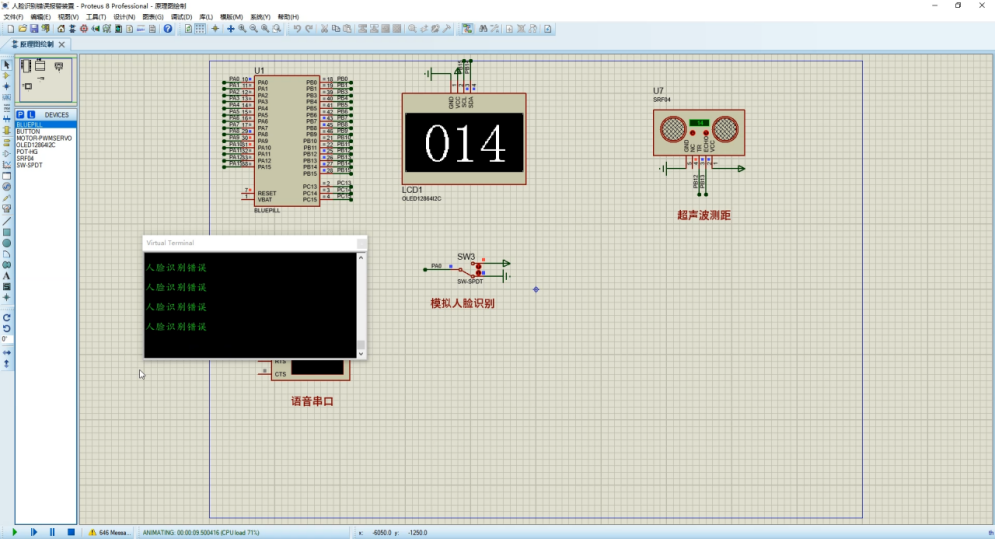Open the 646 Messages warning log
Viewport: 995px width, 539px height.
click(x=108, y=532)
